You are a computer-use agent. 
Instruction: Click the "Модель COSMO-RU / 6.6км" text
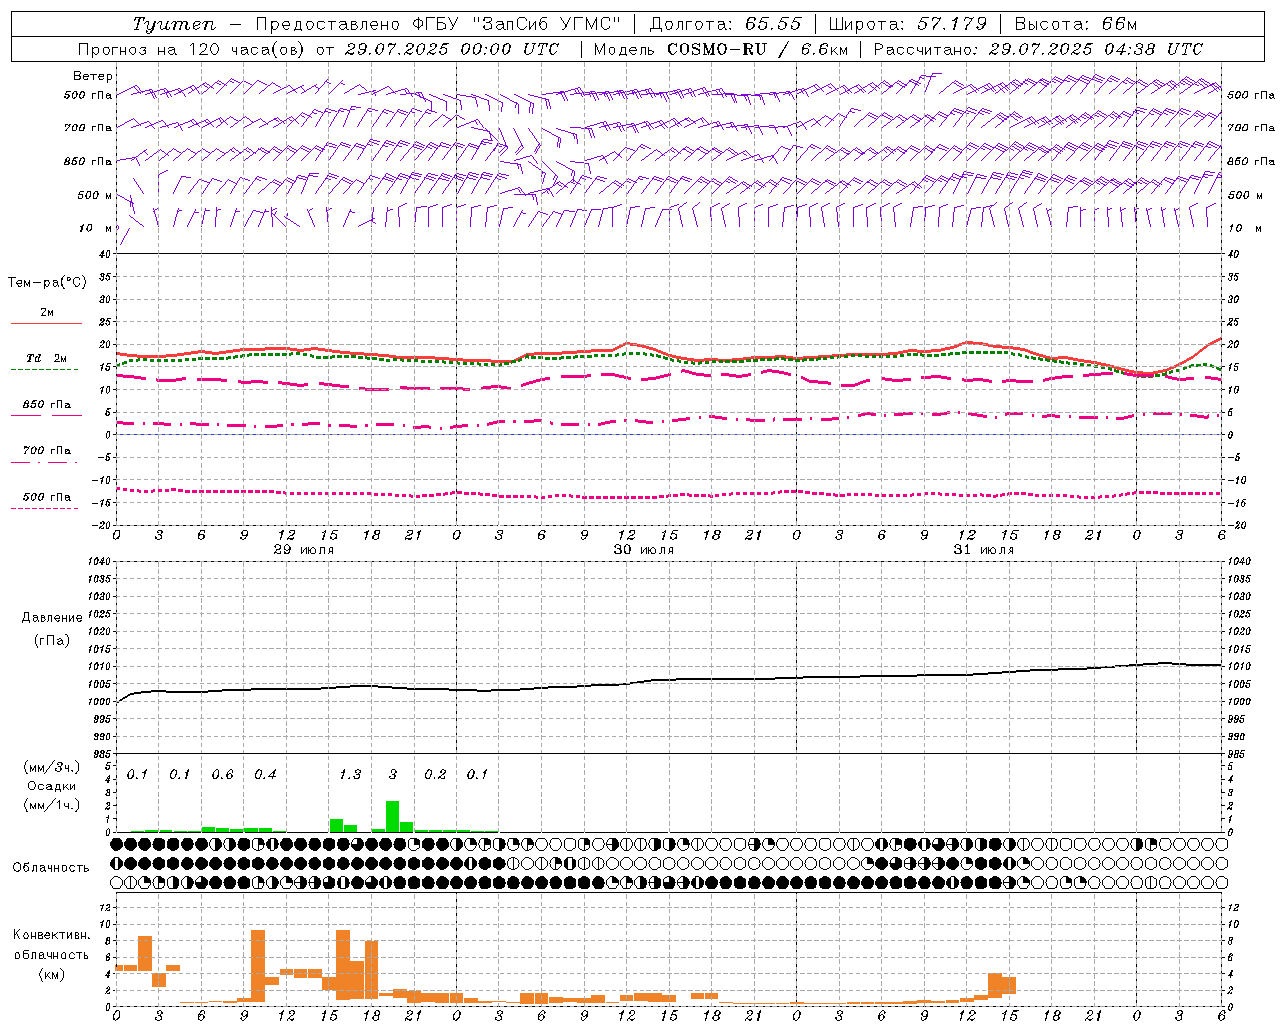click(x=720, y=49)
